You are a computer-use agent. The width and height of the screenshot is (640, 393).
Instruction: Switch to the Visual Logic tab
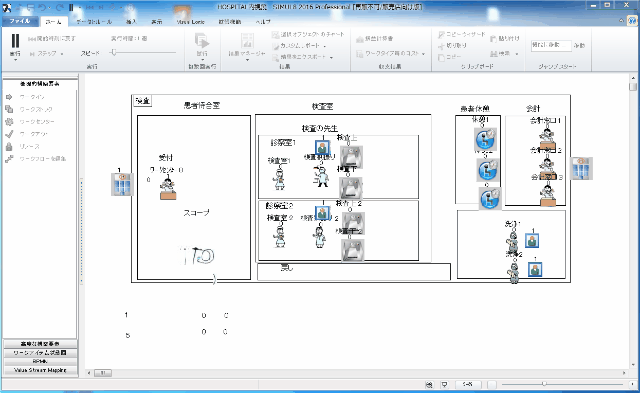coord(191,22)
